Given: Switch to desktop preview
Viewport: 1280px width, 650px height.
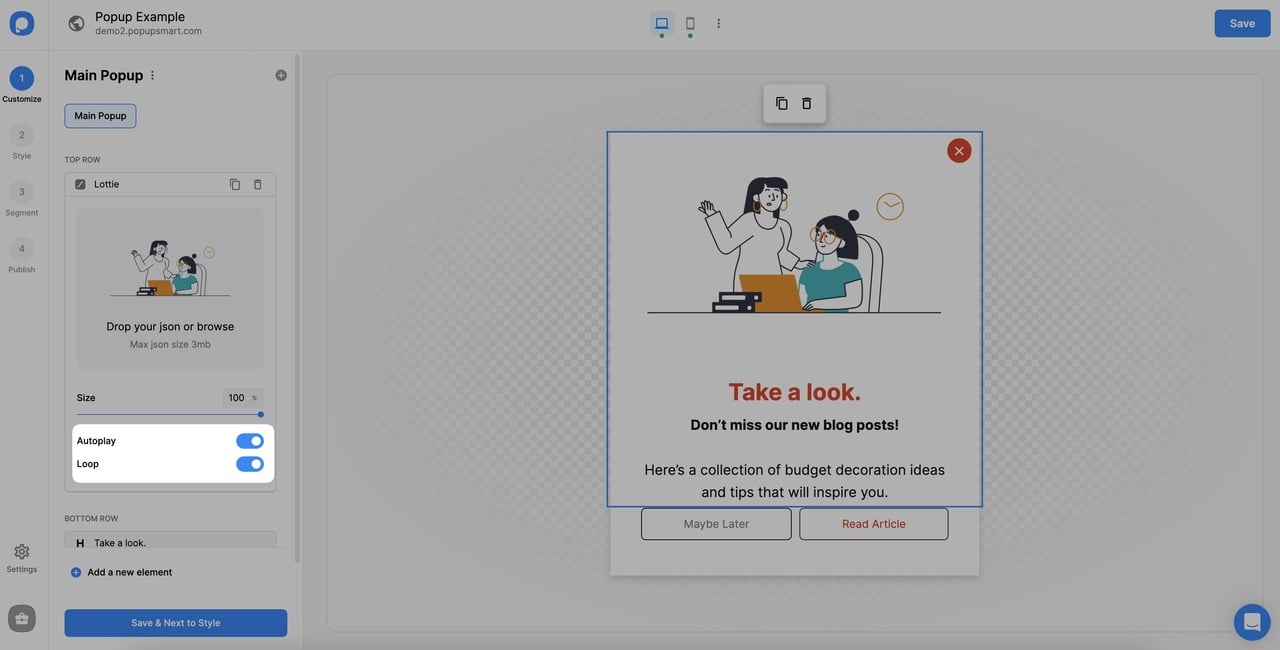Looking at the screenshot, I should pos(661,23).
